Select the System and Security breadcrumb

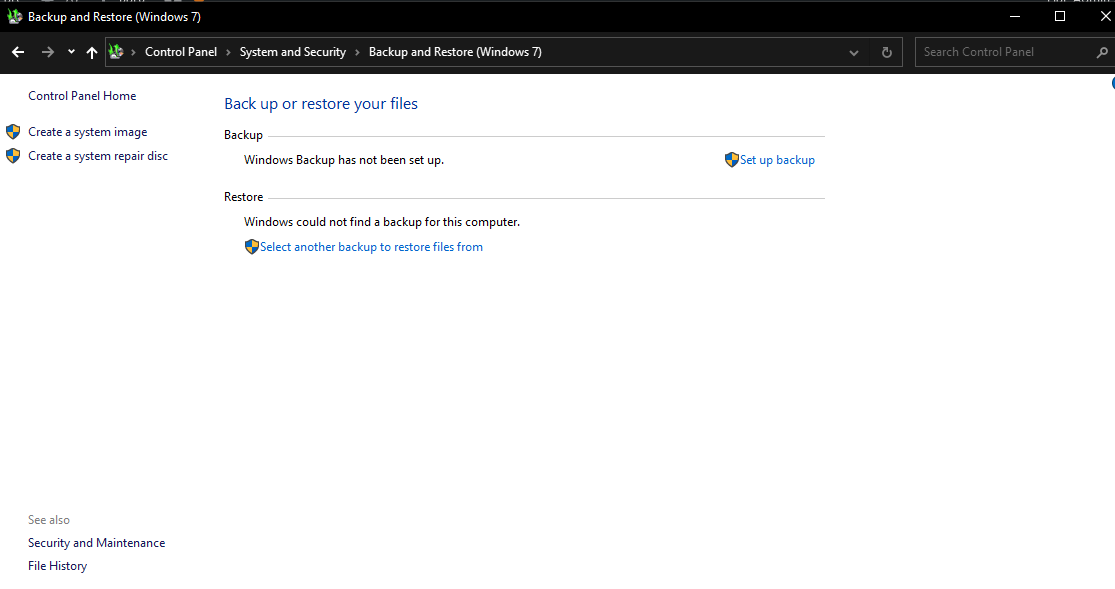coord(292,52)
